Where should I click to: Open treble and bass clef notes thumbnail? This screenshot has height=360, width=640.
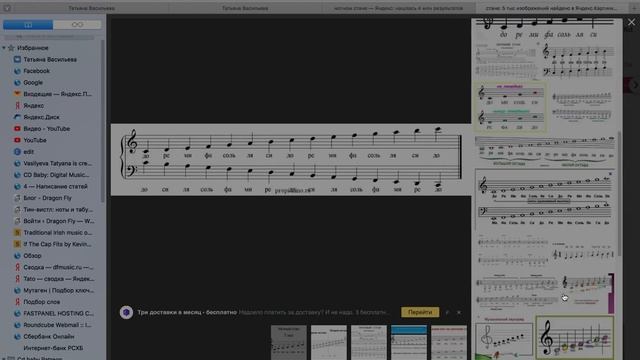(x=578, y=61)
